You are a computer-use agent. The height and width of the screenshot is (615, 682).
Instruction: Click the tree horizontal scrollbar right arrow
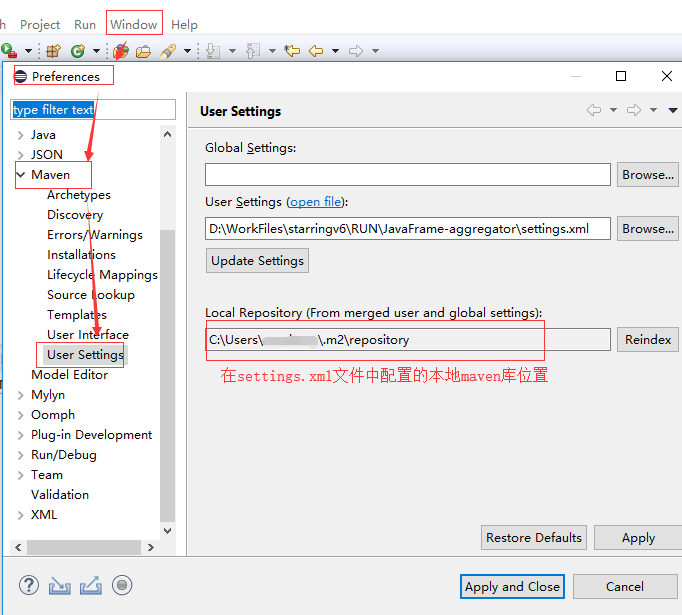[151, 547]
